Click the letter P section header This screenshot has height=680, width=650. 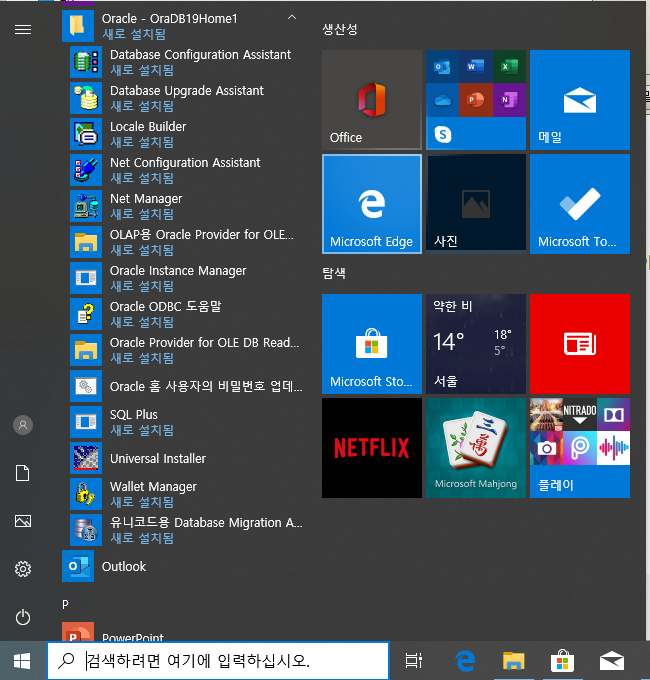65,604
